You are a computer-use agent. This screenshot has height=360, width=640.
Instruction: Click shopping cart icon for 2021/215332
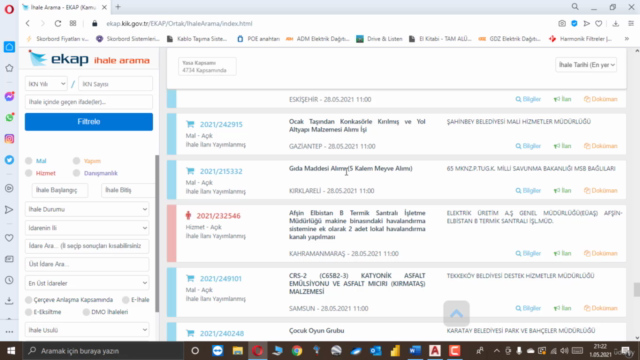(190, 171)
